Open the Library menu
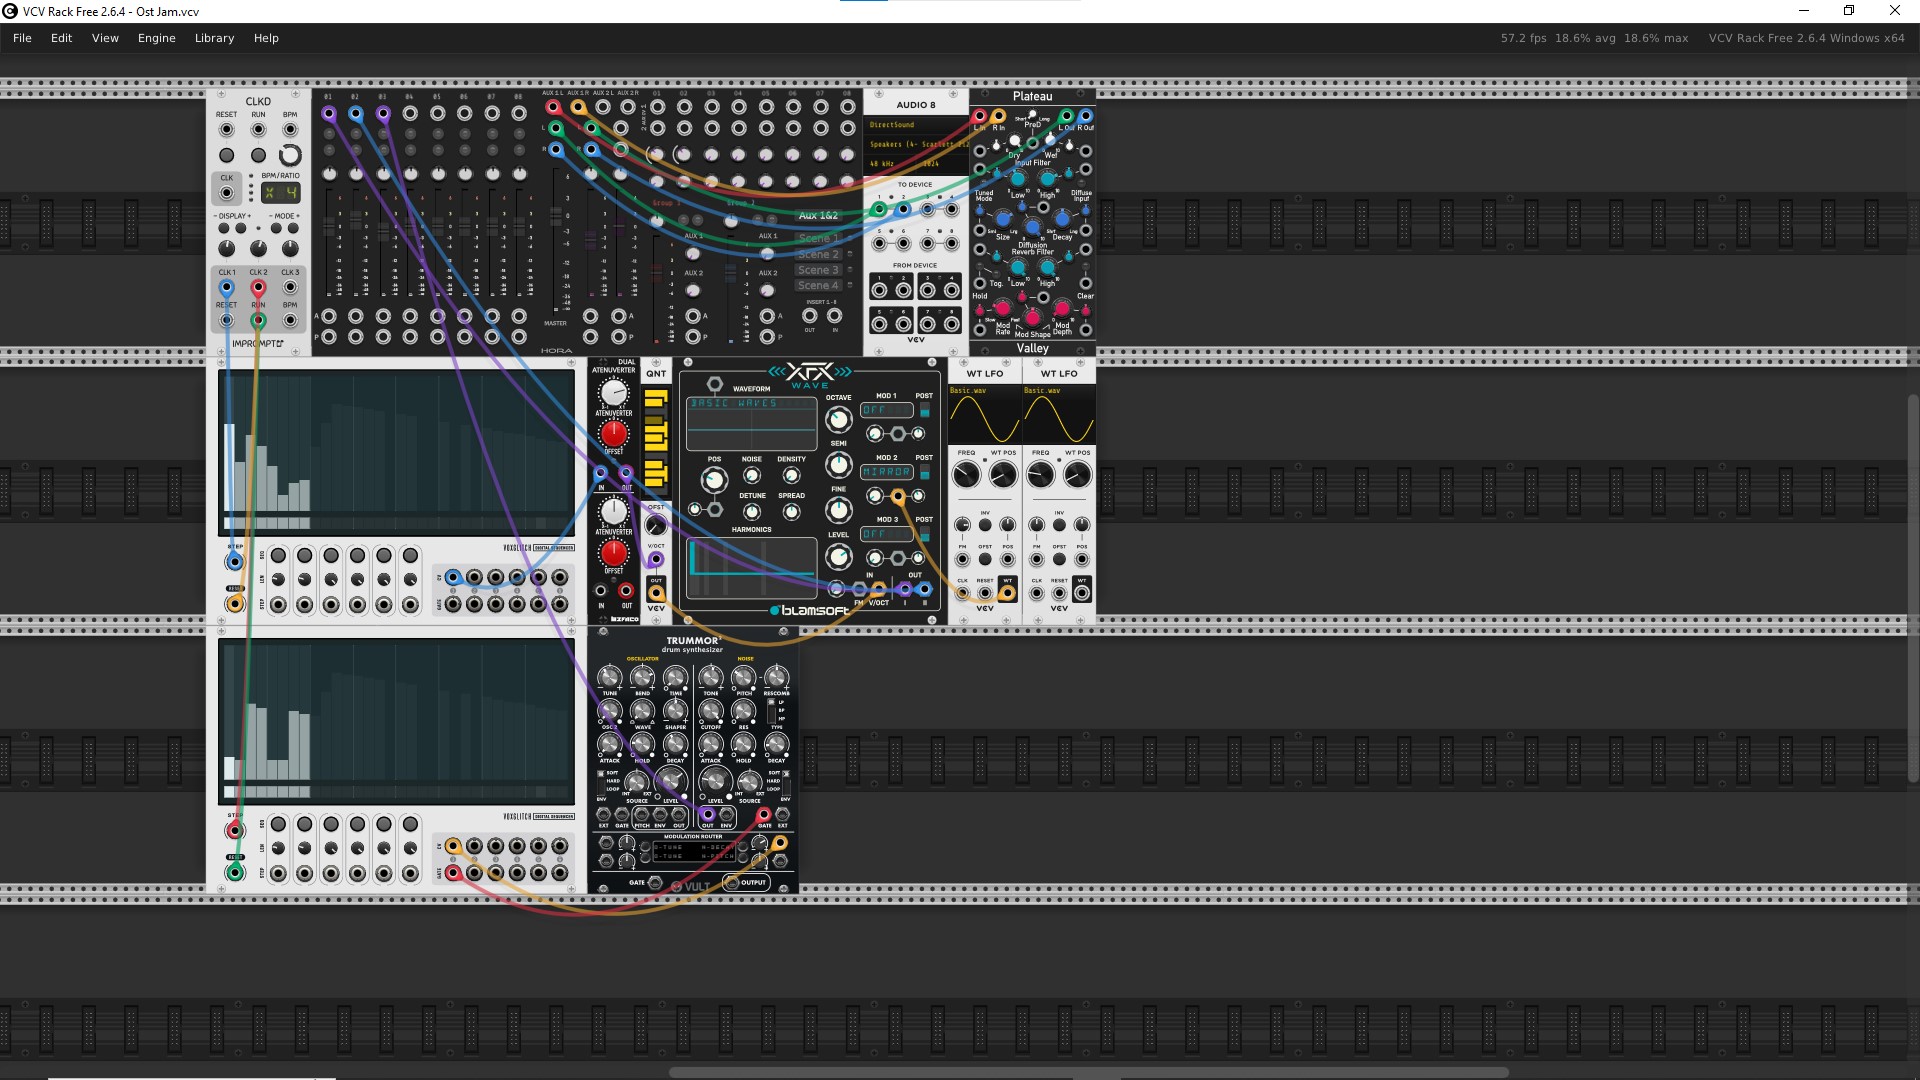 214,38
